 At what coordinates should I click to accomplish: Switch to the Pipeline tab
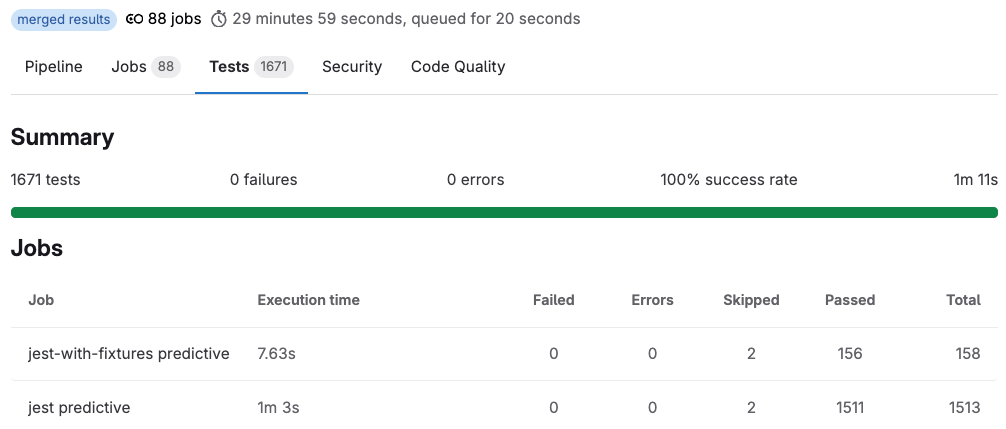coord(53,67)
